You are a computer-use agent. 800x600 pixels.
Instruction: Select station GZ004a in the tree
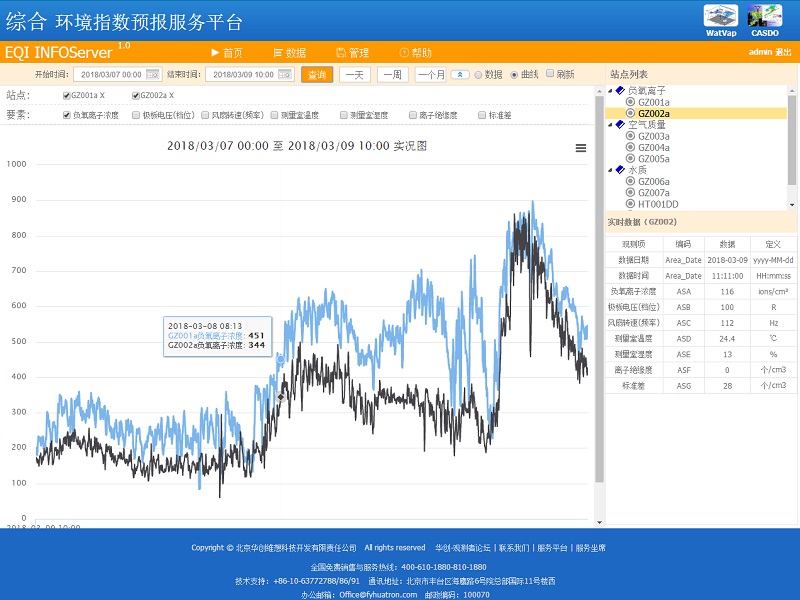653,147
